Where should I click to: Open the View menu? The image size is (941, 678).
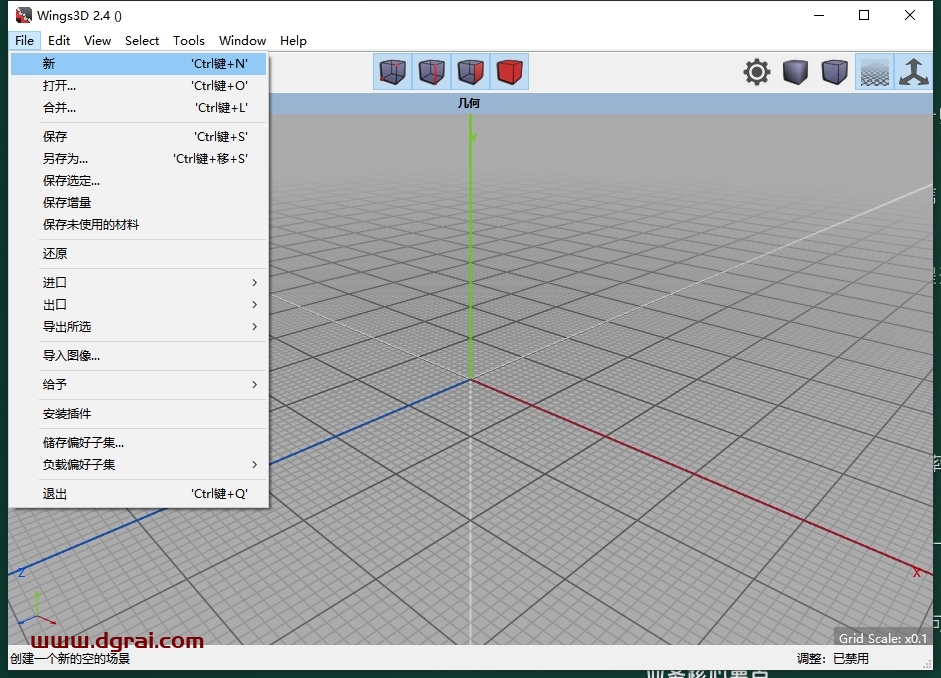(97, 40)
